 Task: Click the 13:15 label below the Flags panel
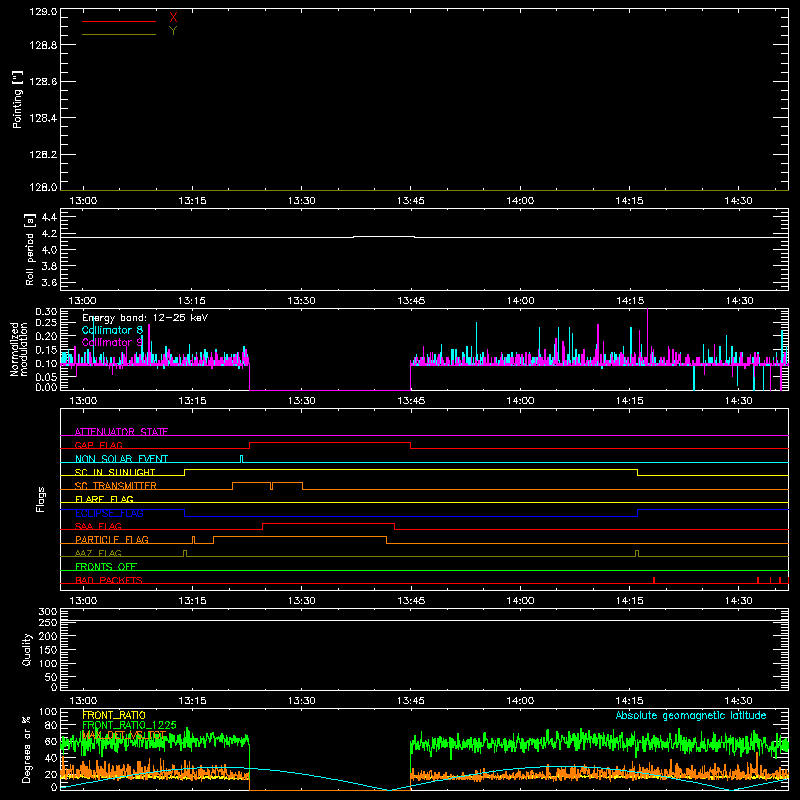click(192, 601)
